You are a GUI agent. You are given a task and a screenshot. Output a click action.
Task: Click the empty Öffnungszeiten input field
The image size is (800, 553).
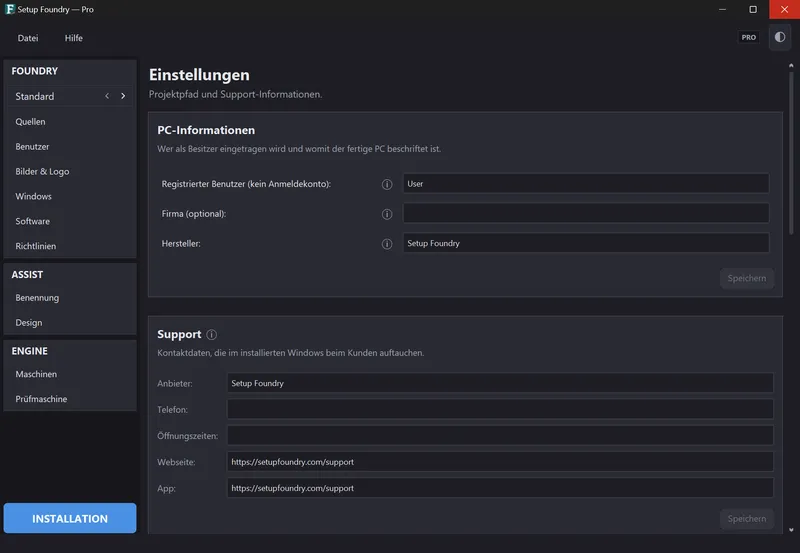click(500, 436)
